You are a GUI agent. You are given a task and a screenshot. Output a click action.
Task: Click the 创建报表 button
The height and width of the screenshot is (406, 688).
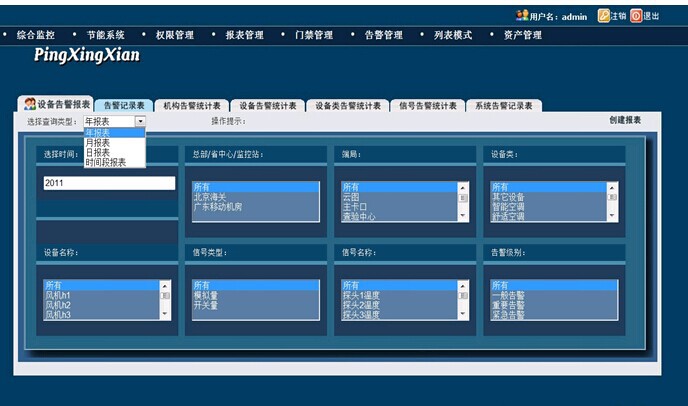tap(625, 120)
